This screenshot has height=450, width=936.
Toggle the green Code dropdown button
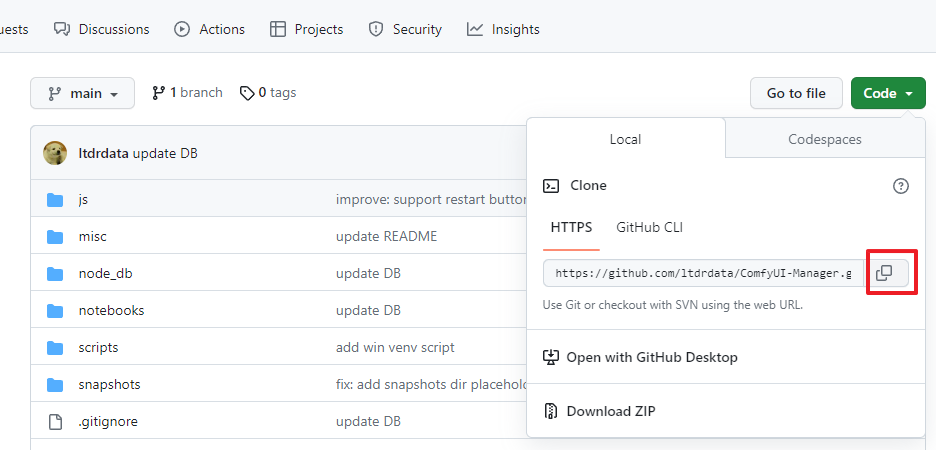[x=888, y=93]
